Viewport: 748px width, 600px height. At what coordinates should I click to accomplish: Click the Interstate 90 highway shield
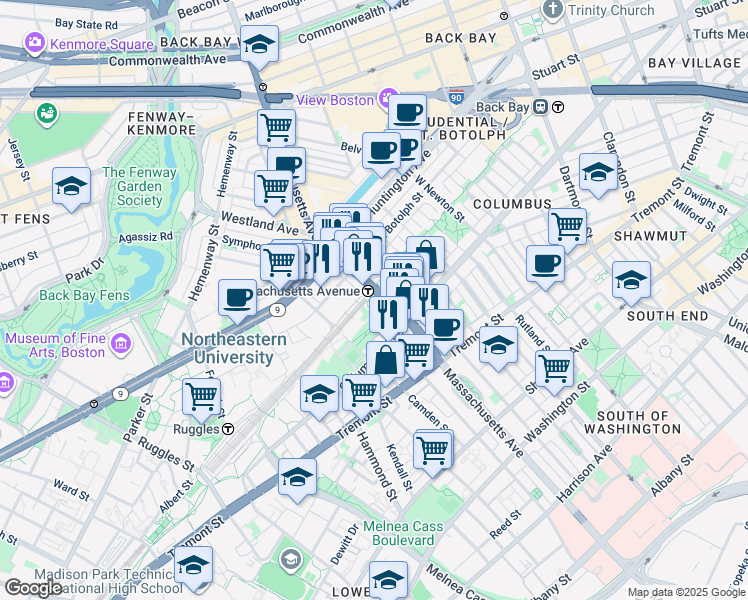[457, 97]
